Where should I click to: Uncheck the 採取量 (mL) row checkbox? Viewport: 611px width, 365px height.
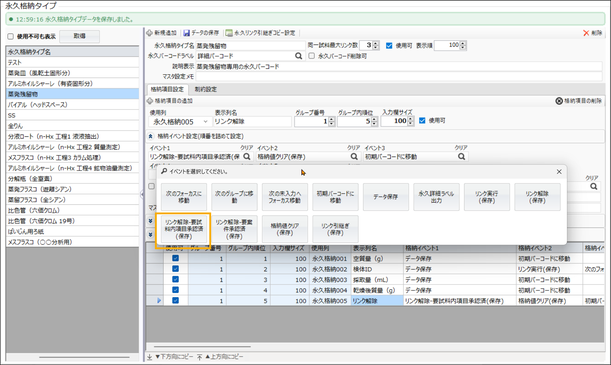click(x=175, y=279)
